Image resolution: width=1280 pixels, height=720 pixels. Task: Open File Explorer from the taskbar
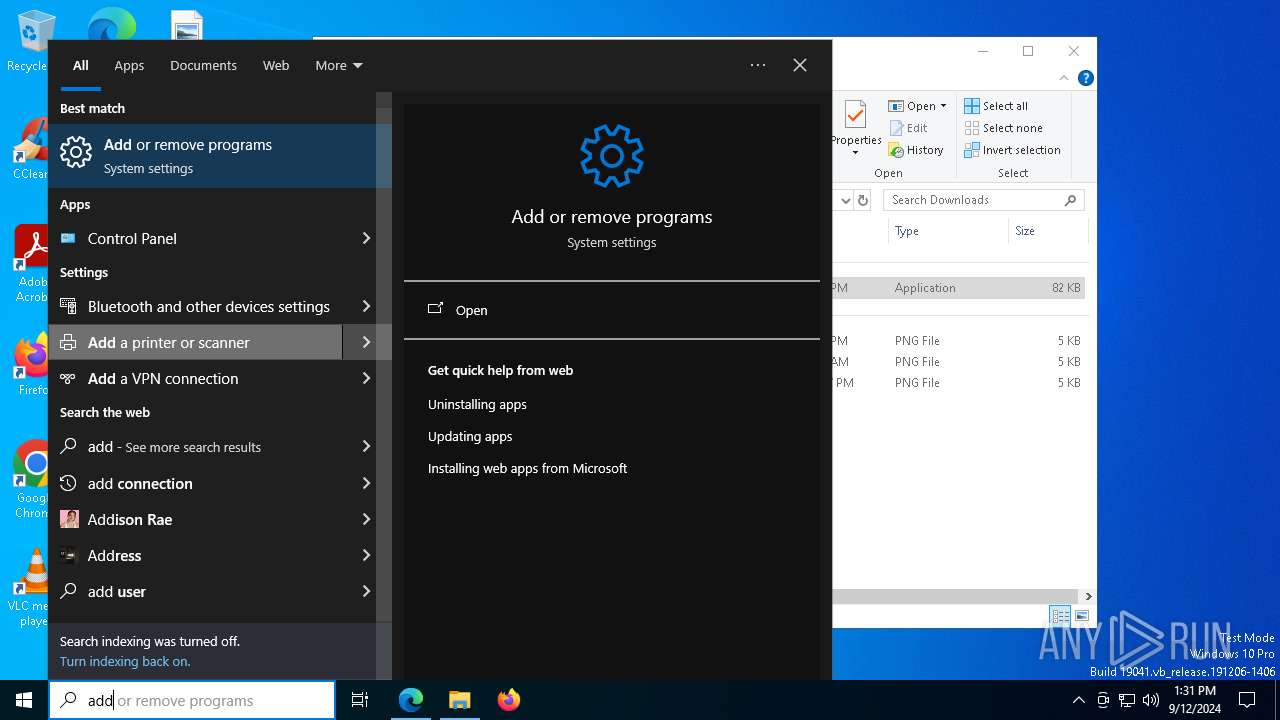(459, 700)
